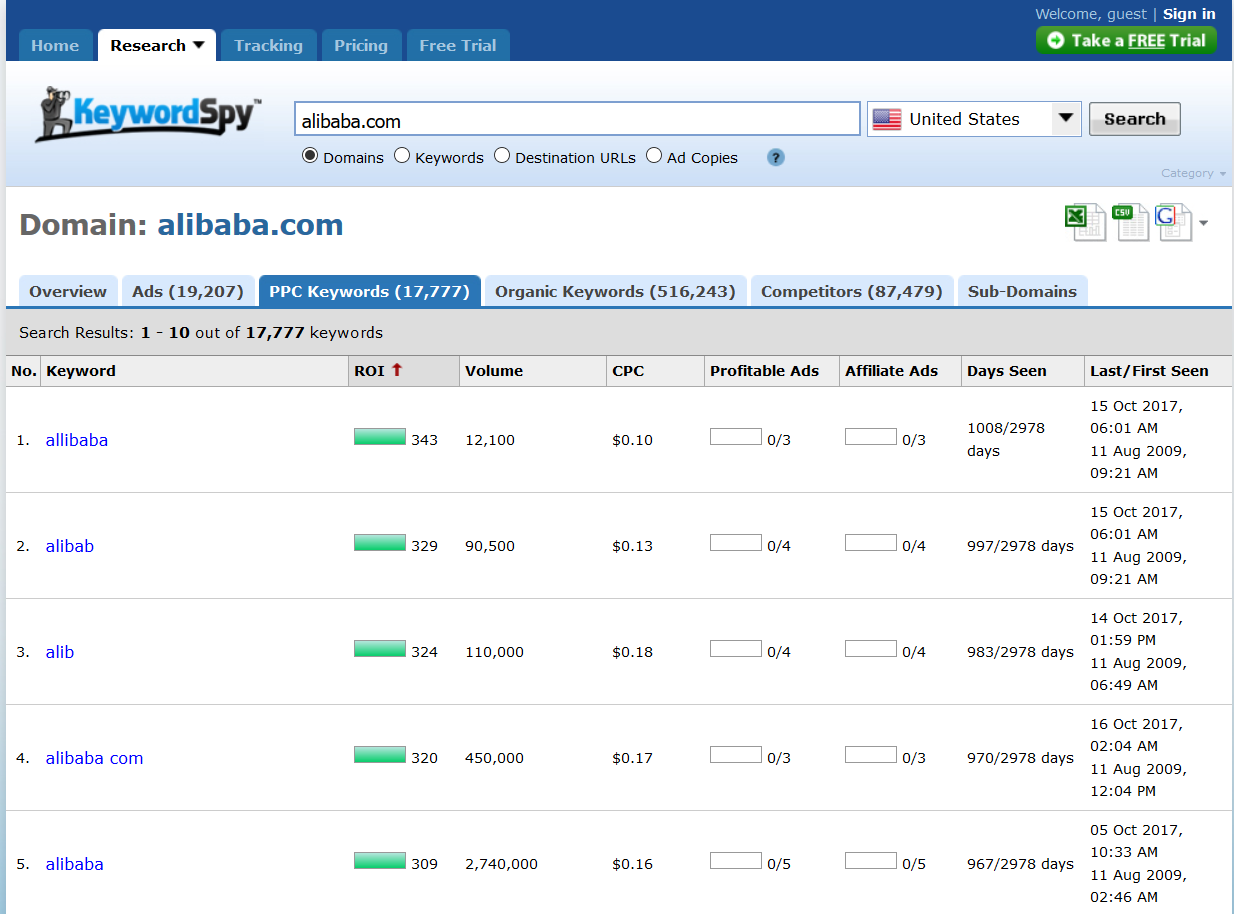The width and height of the screenshot is (1234, 914).
Task: Open the Research menu dropdown
Action: click(157, 46)
